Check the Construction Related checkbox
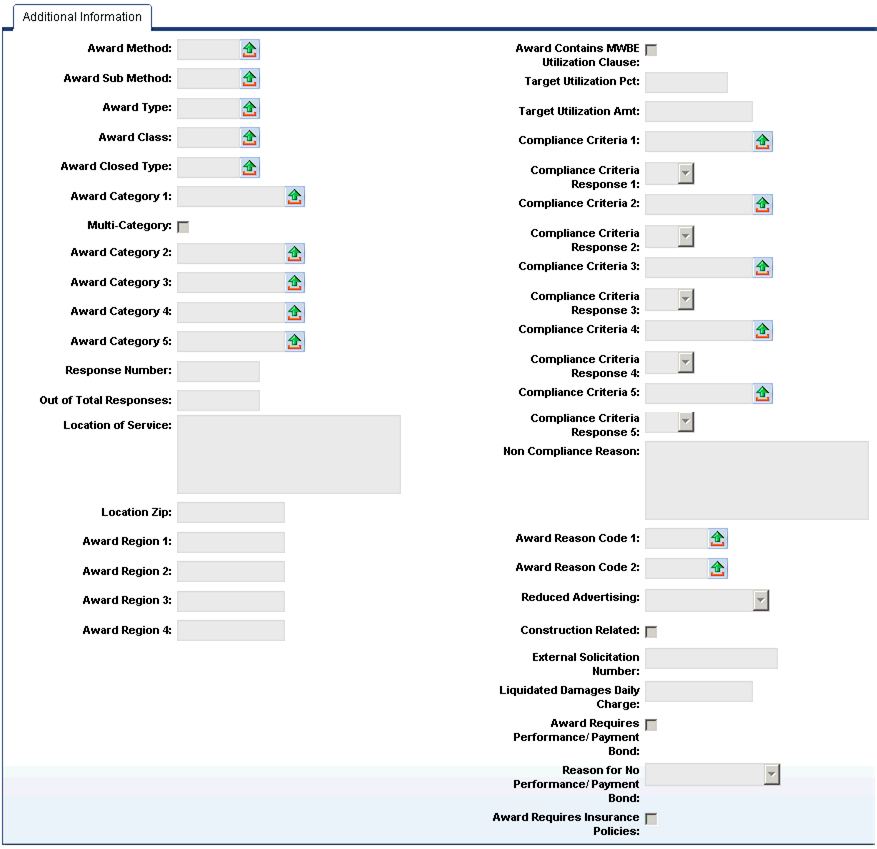This screenshot has width=877, height=849. tap(651, 631)
